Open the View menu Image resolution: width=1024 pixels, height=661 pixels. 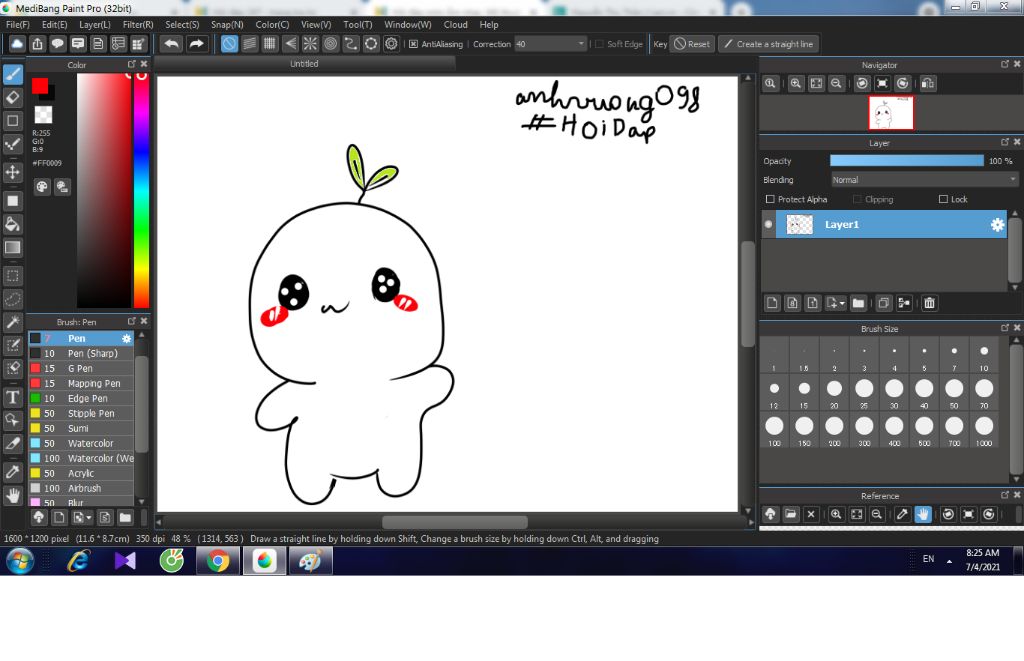point(316,24)
